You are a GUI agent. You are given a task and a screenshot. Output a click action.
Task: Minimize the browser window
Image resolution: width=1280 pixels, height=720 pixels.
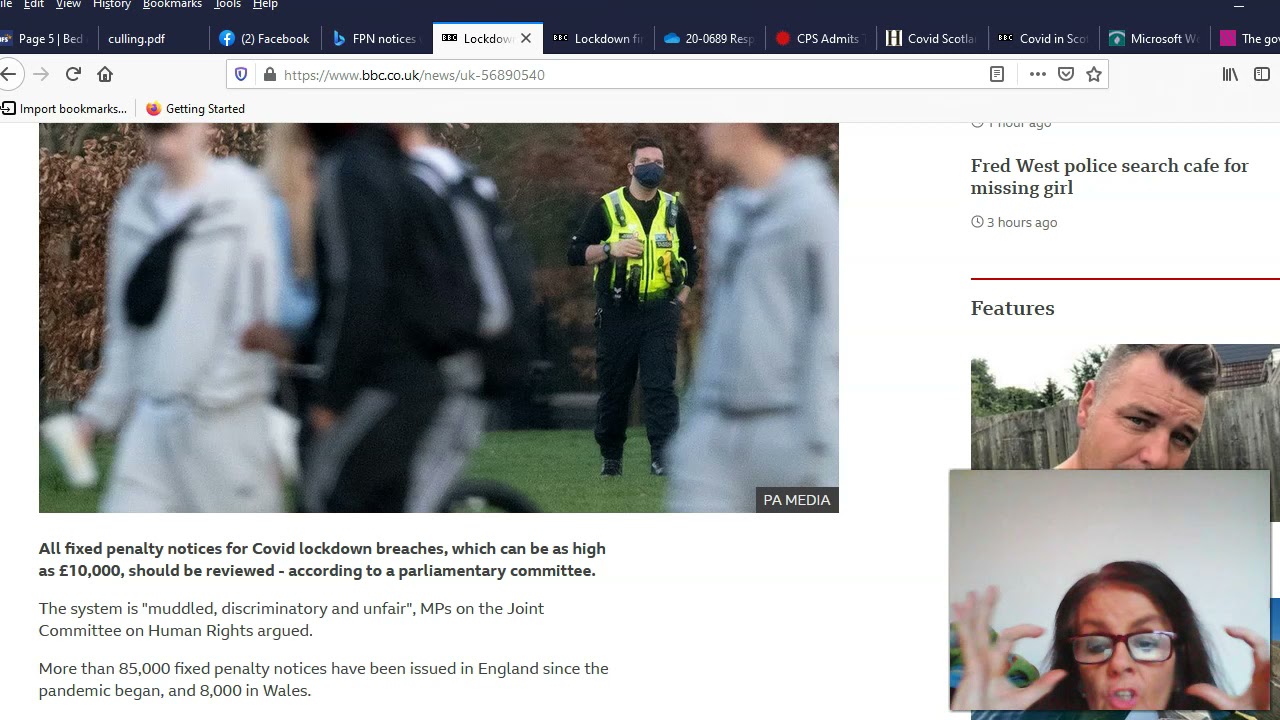point(1238,5)
